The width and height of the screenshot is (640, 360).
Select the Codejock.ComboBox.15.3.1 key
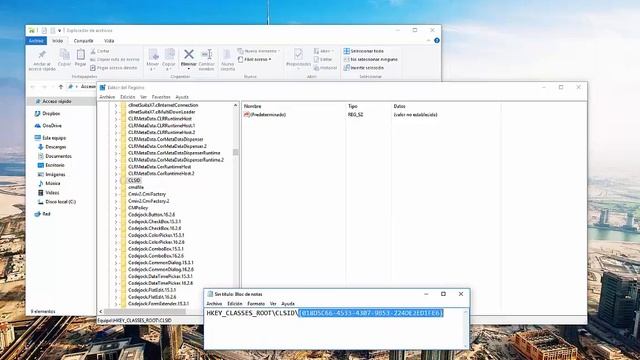pyautogui.click(x=156, y=249)
